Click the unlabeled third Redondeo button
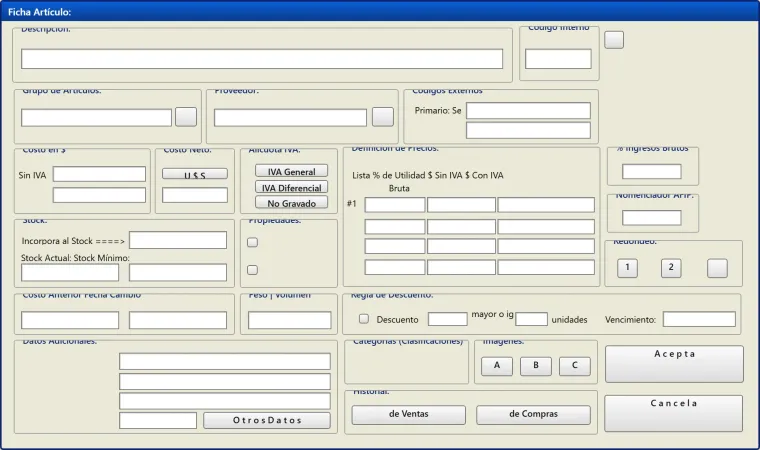Viewport: 760px width, 450px height. 717,268
